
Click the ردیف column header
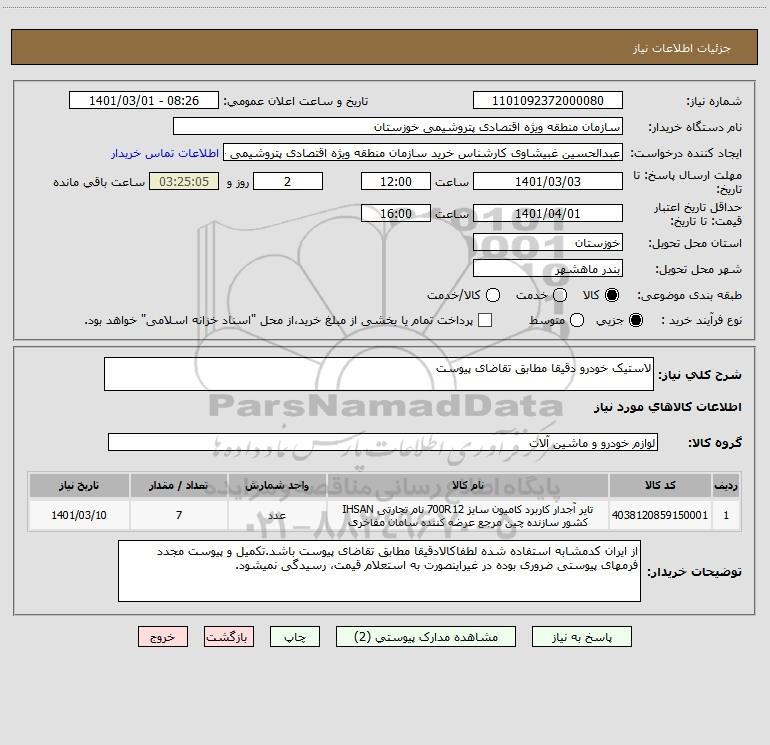click(726, 485)
